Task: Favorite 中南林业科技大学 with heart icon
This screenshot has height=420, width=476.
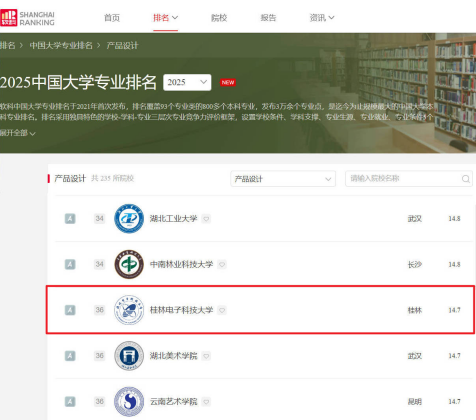Action: click(x=222, y=265)
